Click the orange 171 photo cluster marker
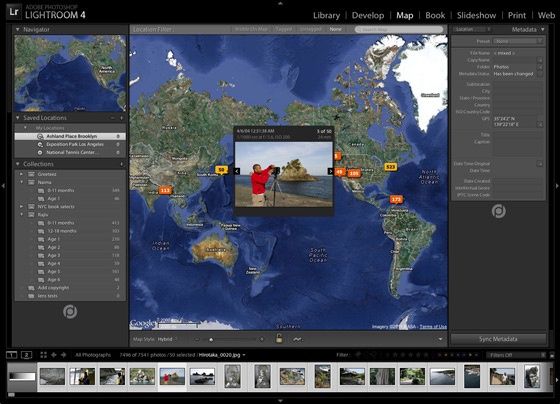 click(396, 199)
